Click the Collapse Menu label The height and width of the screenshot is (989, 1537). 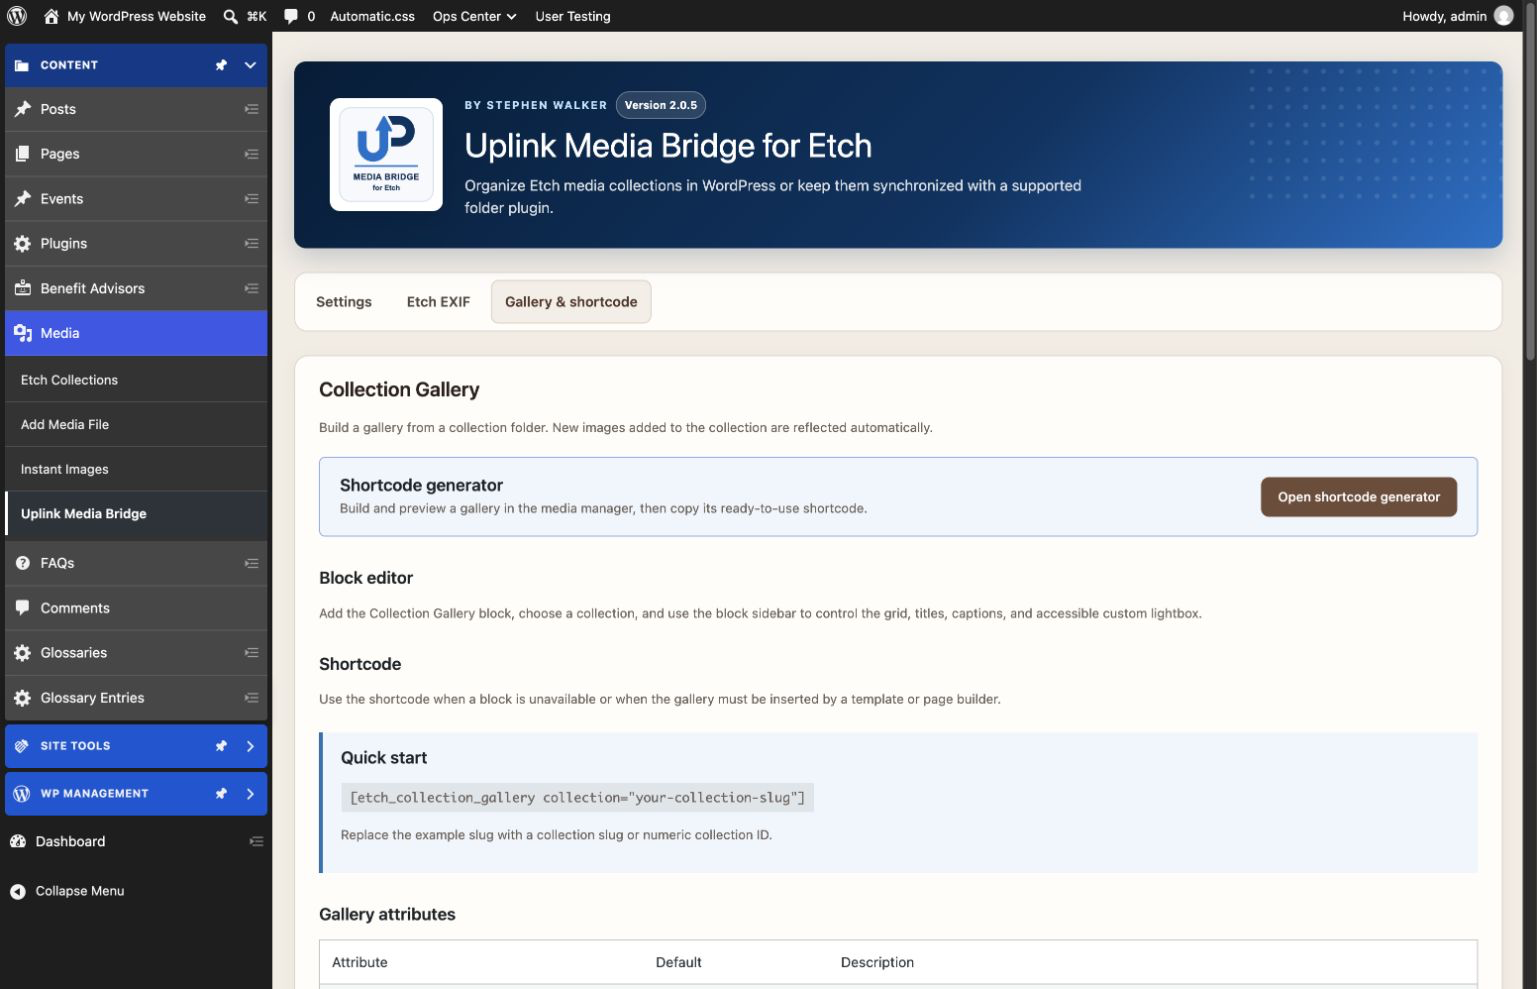pyautogui.click(x=80, y=891)
